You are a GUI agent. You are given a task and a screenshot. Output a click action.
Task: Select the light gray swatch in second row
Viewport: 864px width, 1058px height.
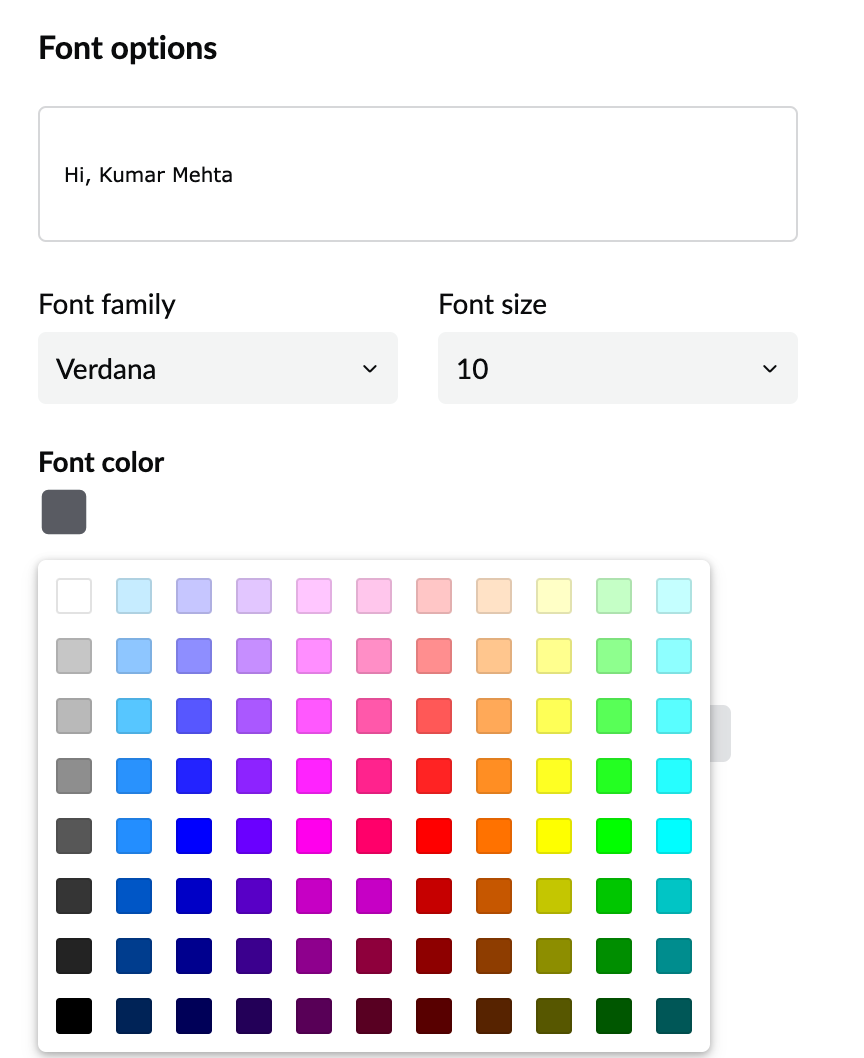click(x=74, y=656)
